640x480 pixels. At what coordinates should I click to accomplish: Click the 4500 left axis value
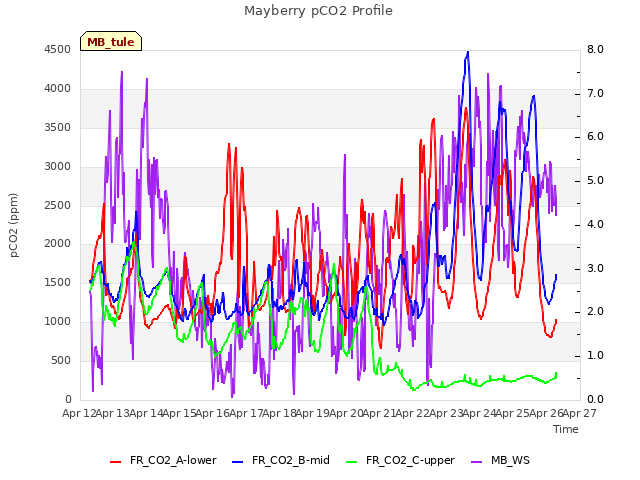[58, 49]
